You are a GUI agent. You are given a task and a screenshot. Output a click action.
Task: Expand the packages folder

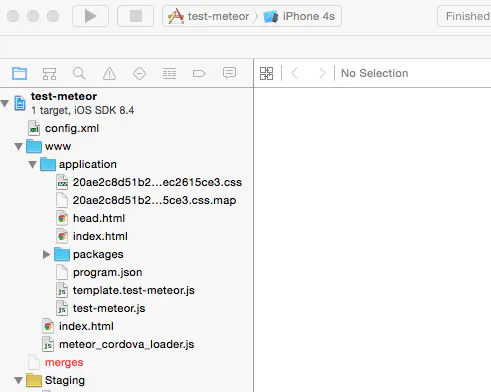[x=47, y=255]
